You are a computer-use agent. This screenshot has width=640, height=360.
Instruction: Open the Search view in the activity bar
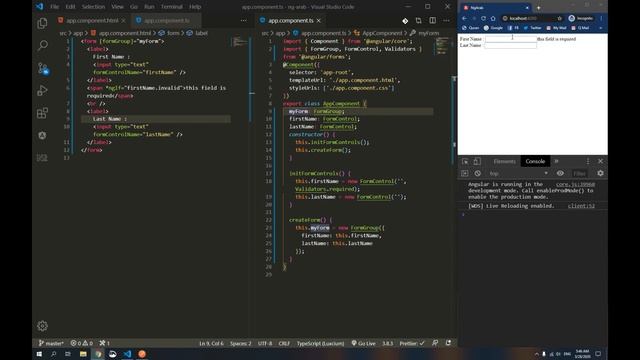pyautogui.click(x=42, y=45)
